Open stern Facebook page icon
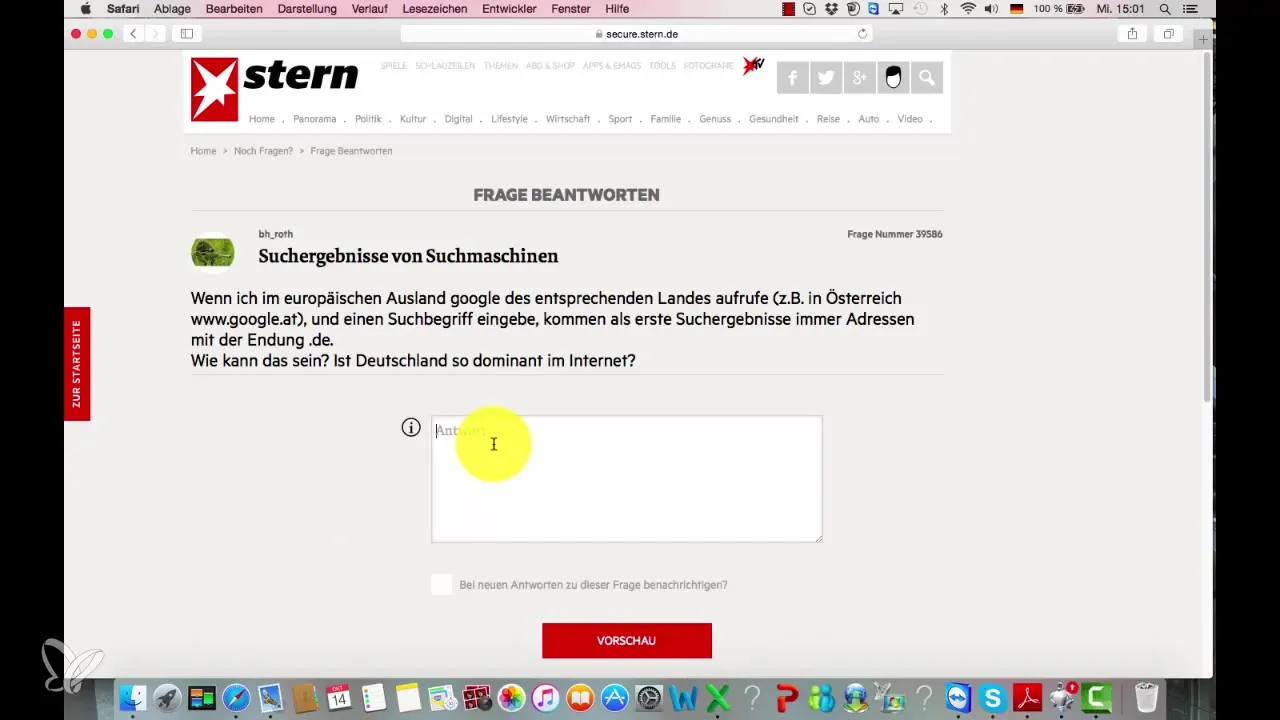Screen dimensions: 1280x720 [793, 78]
